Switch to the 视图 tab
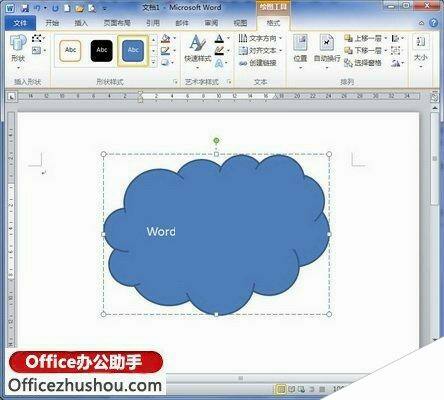 point(240,23)
